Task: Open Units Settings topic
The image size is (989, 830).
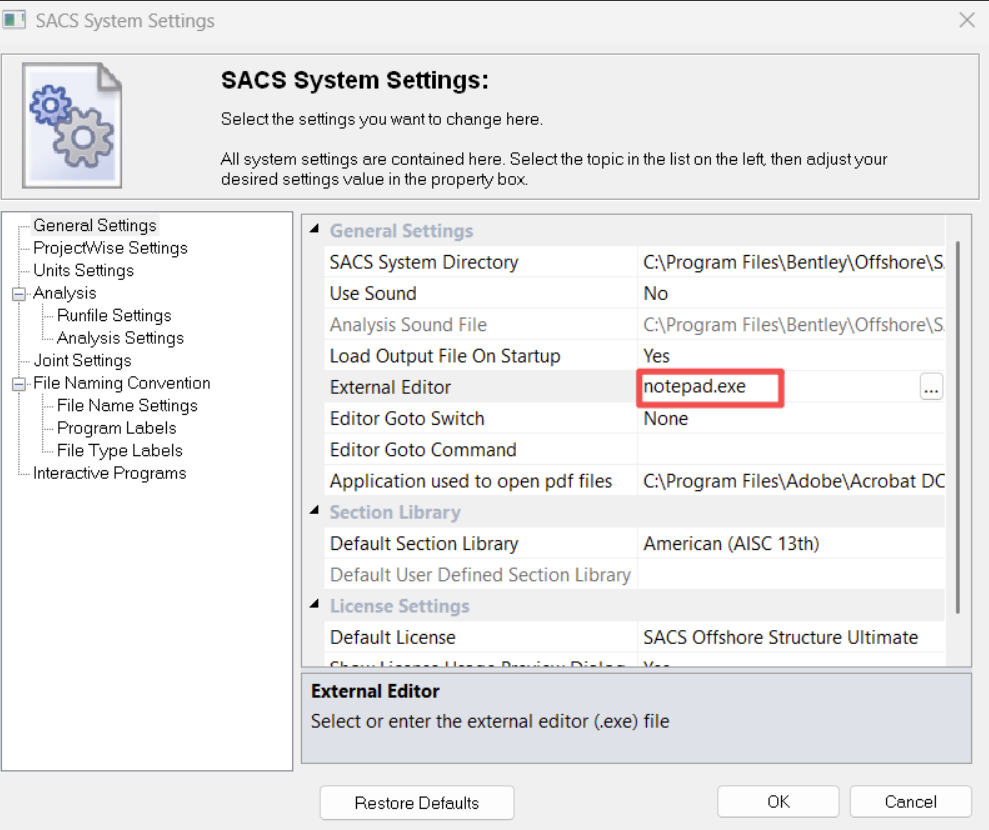Action: click(x=83, y=271)
